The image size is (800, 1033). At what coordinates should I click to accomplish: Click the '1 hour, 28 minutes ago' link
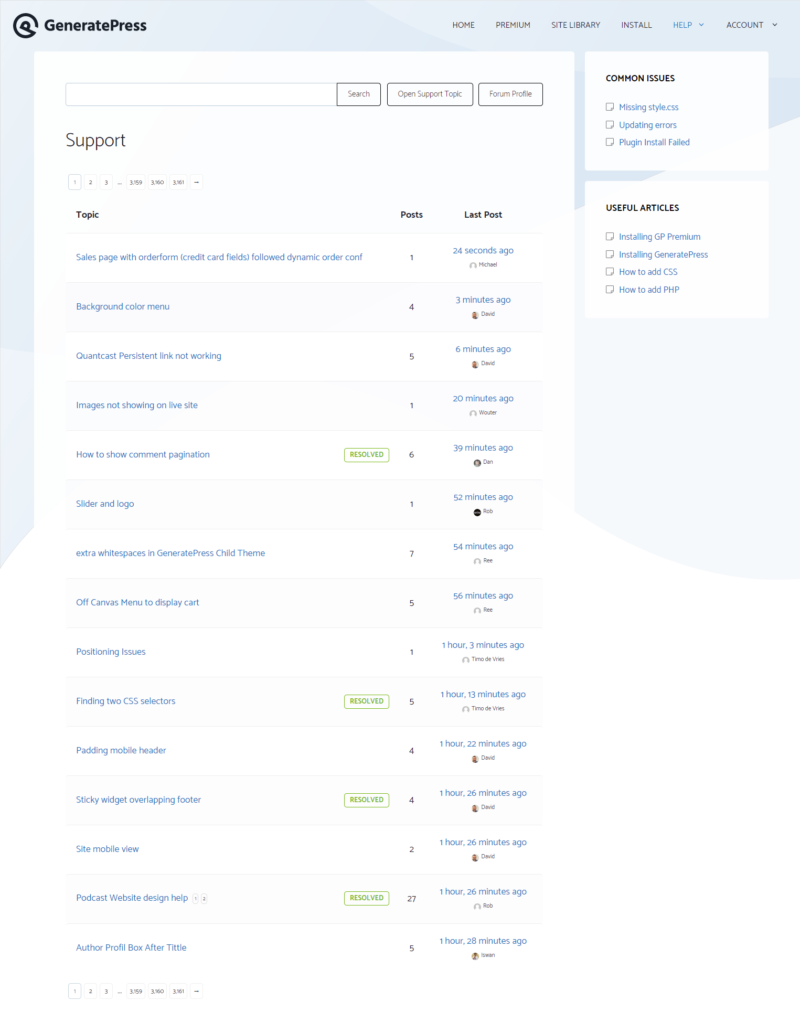(x=483, y=941)
